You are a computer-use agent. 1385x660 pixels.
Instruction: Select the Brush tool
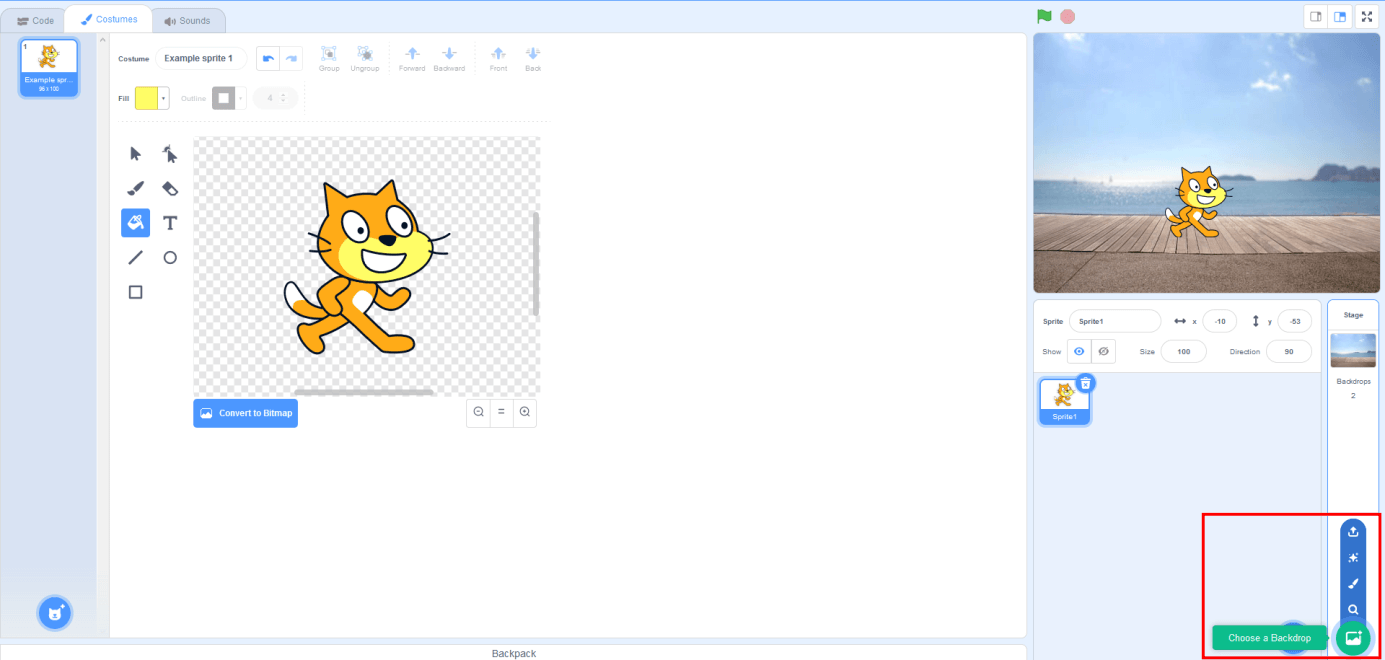pyautogui.click(x=135, y=188)
